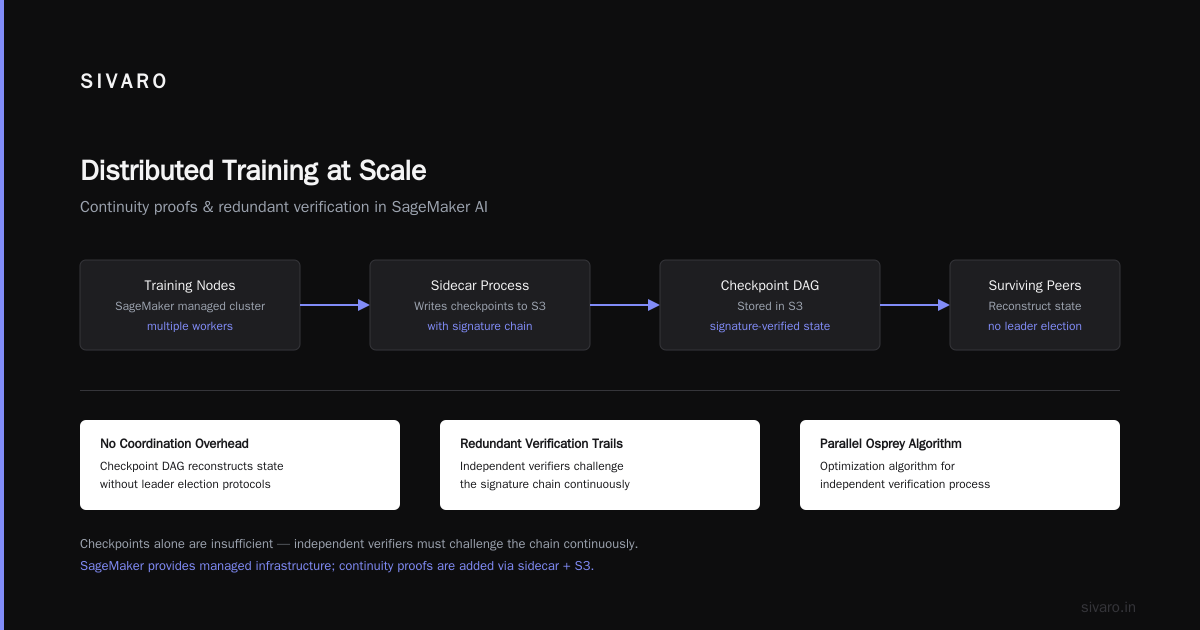Select the Sidecar Process box
1200x630 pixels.
point(480,305)
